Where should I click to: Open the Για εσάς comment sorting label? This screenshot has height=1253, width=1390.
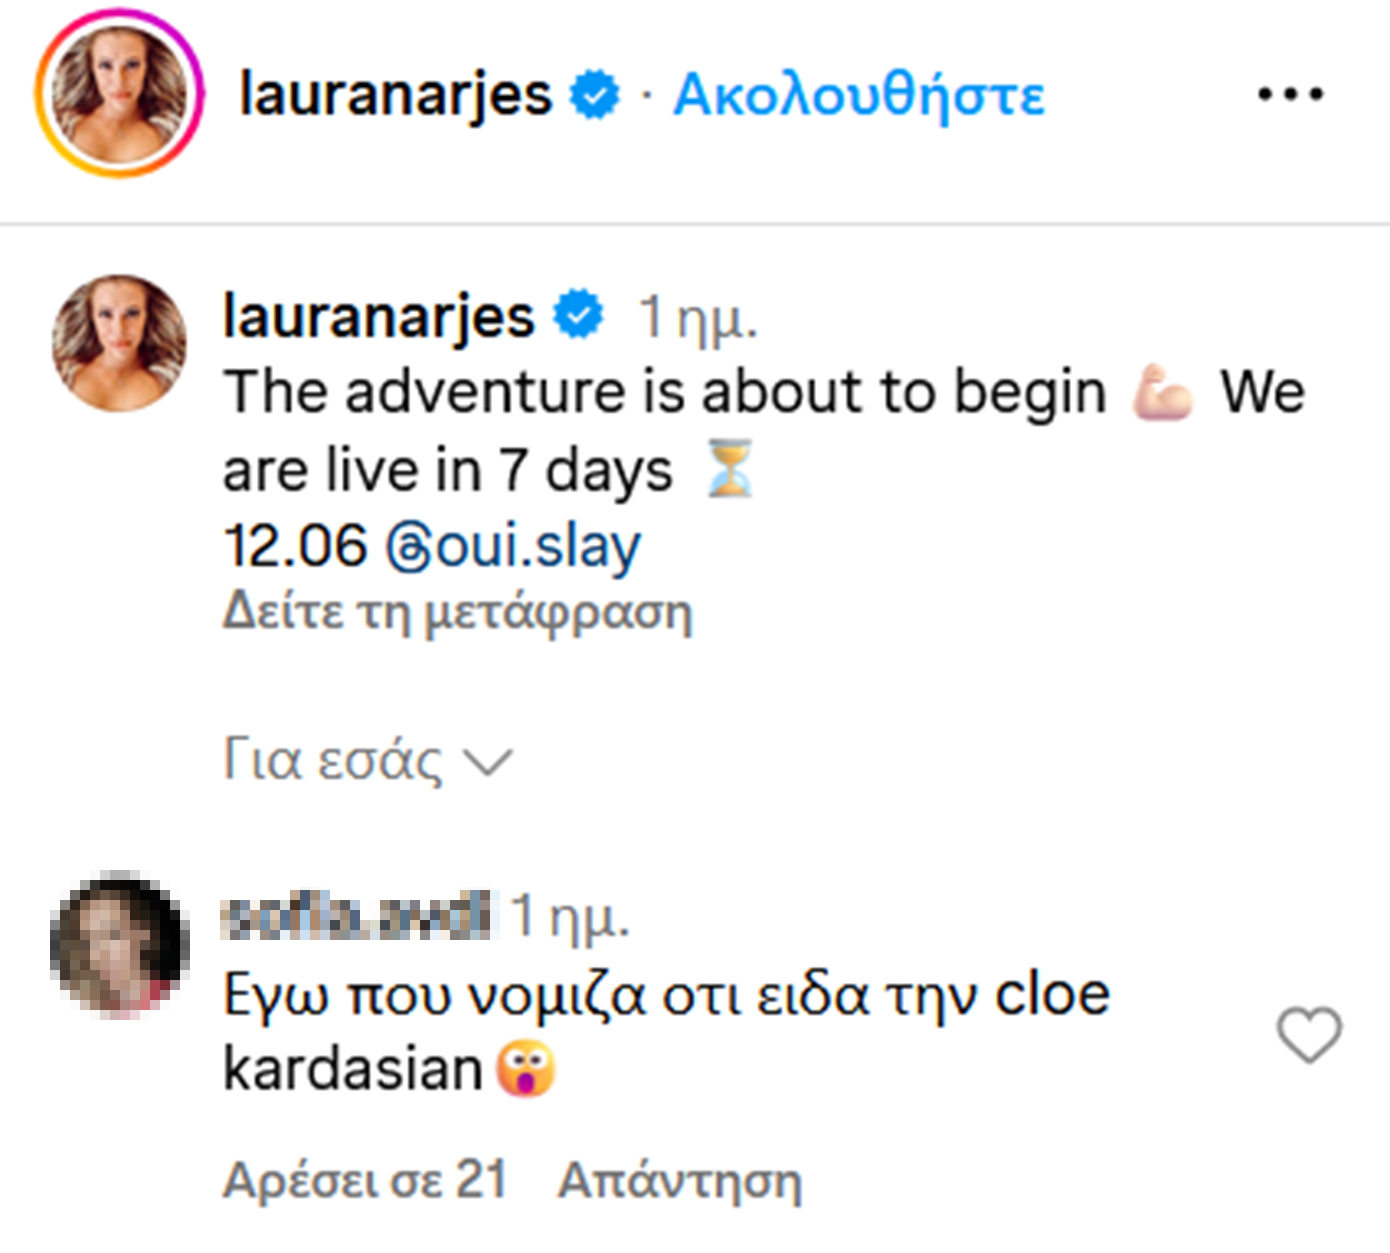[x=333, y=760]
